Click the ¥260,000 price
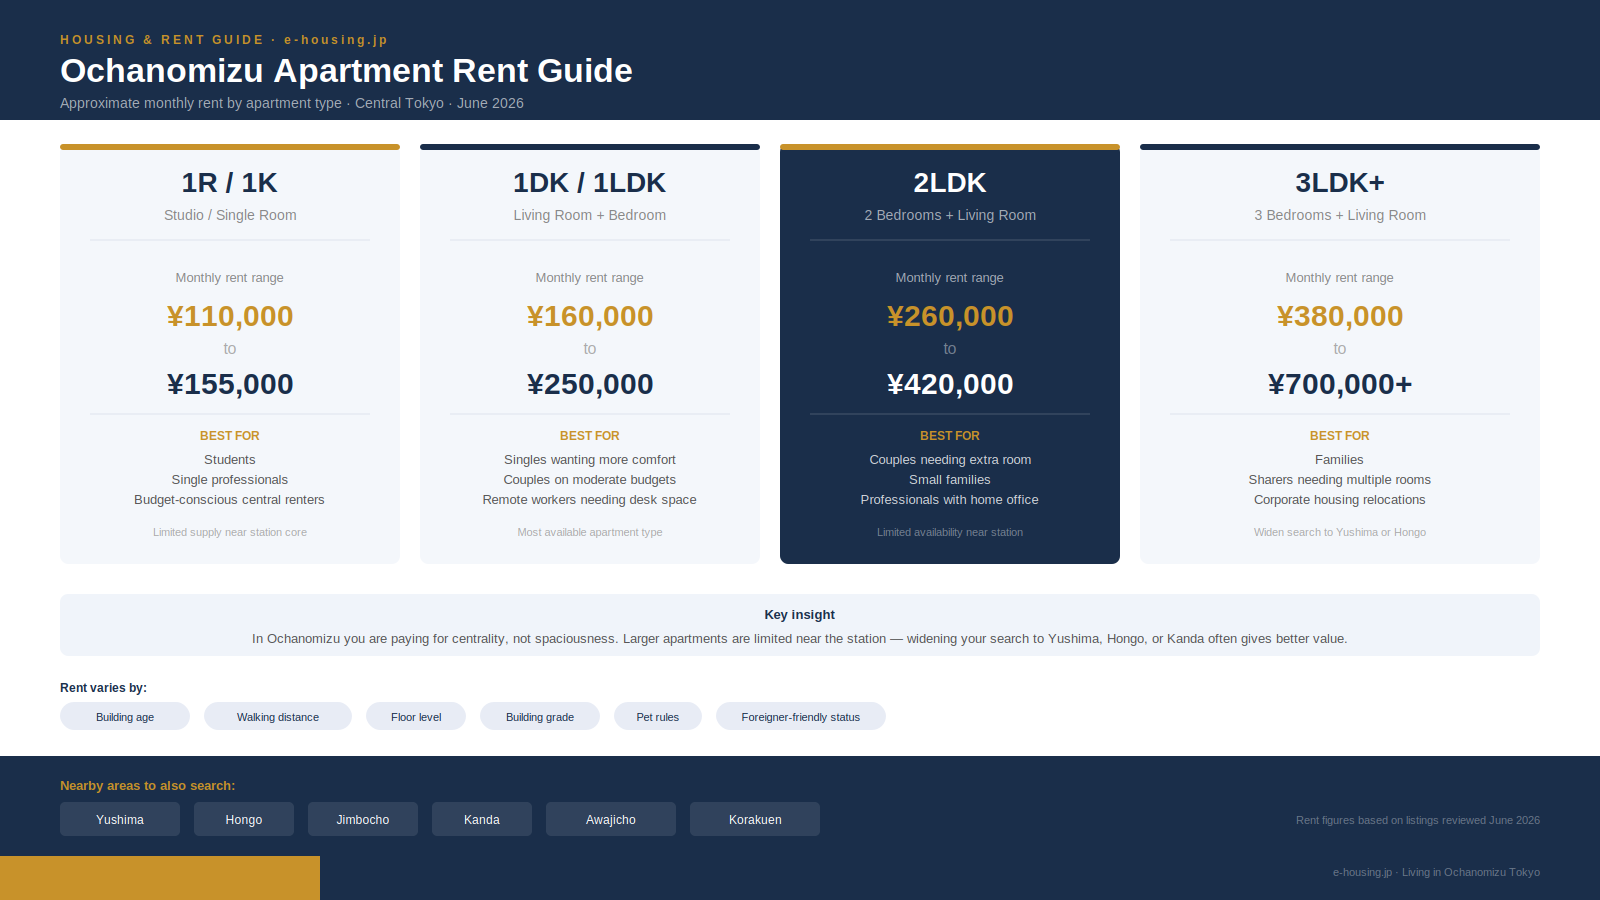The image size is (1600, 900). [950, 316]
